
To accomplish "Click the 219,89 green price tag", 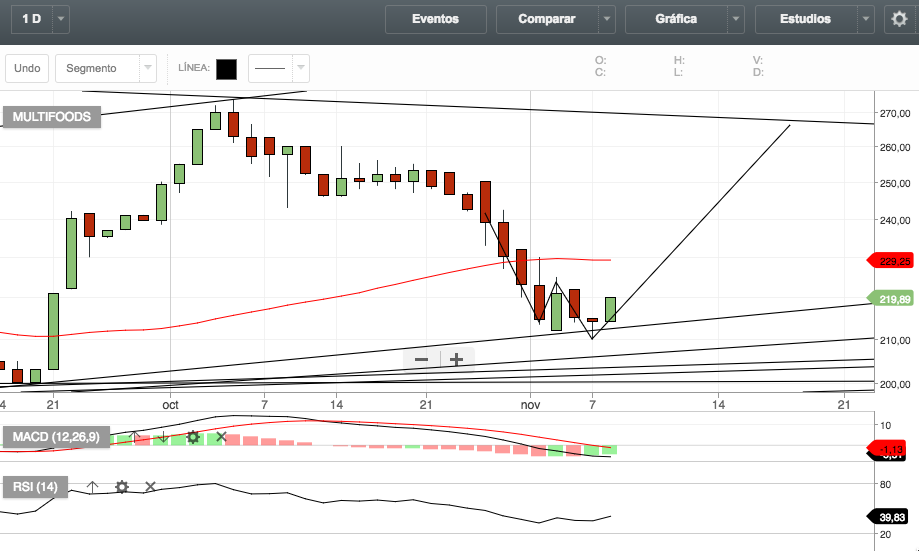I will (891, 299).
